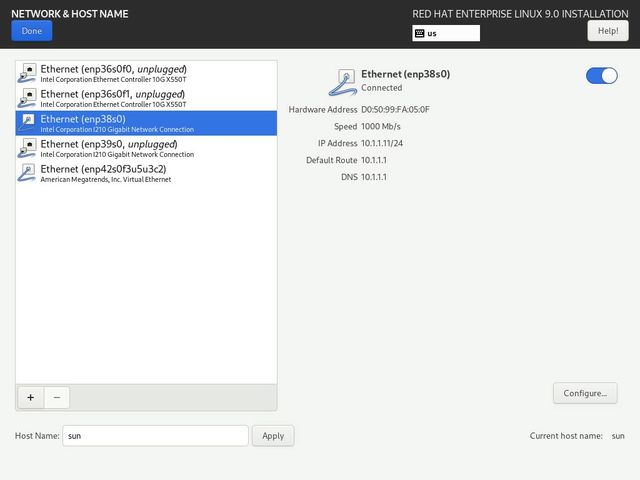Click the speed value 1000 Mb/s
This screenshot has width=640, height=480.
point(381,127)
